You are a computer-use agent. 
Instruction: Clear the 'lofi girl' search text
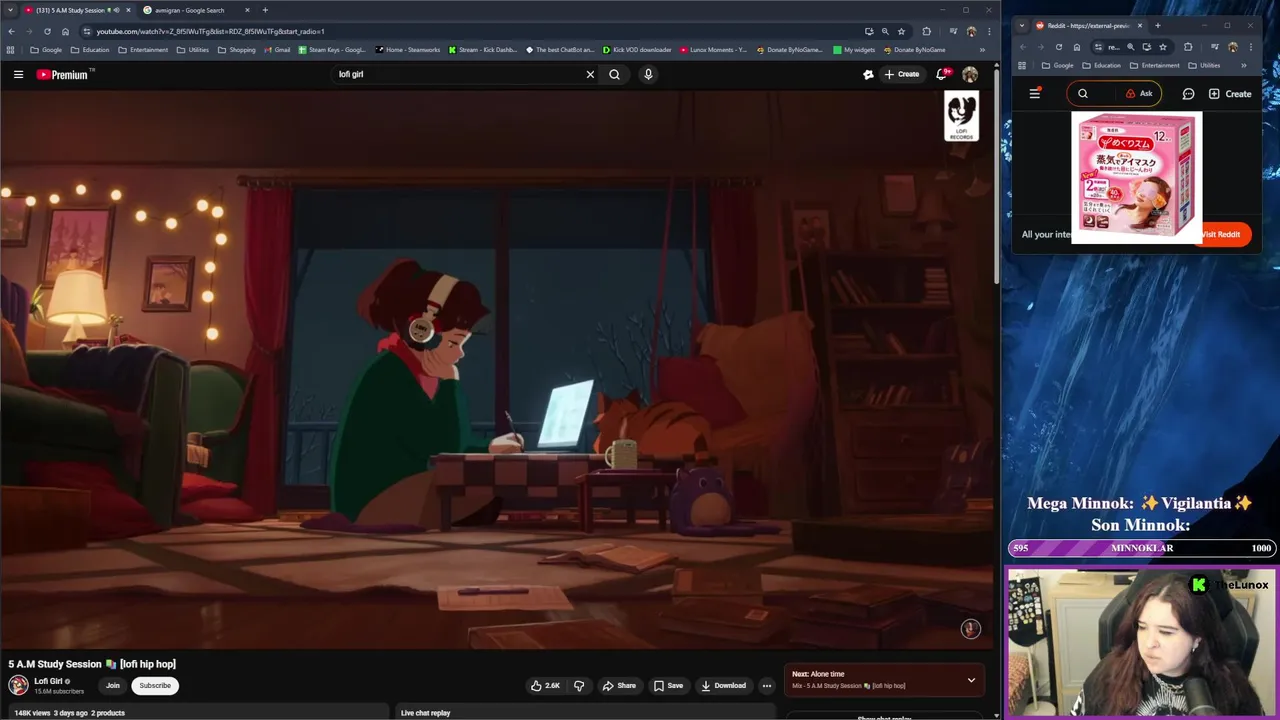point(590,74)
